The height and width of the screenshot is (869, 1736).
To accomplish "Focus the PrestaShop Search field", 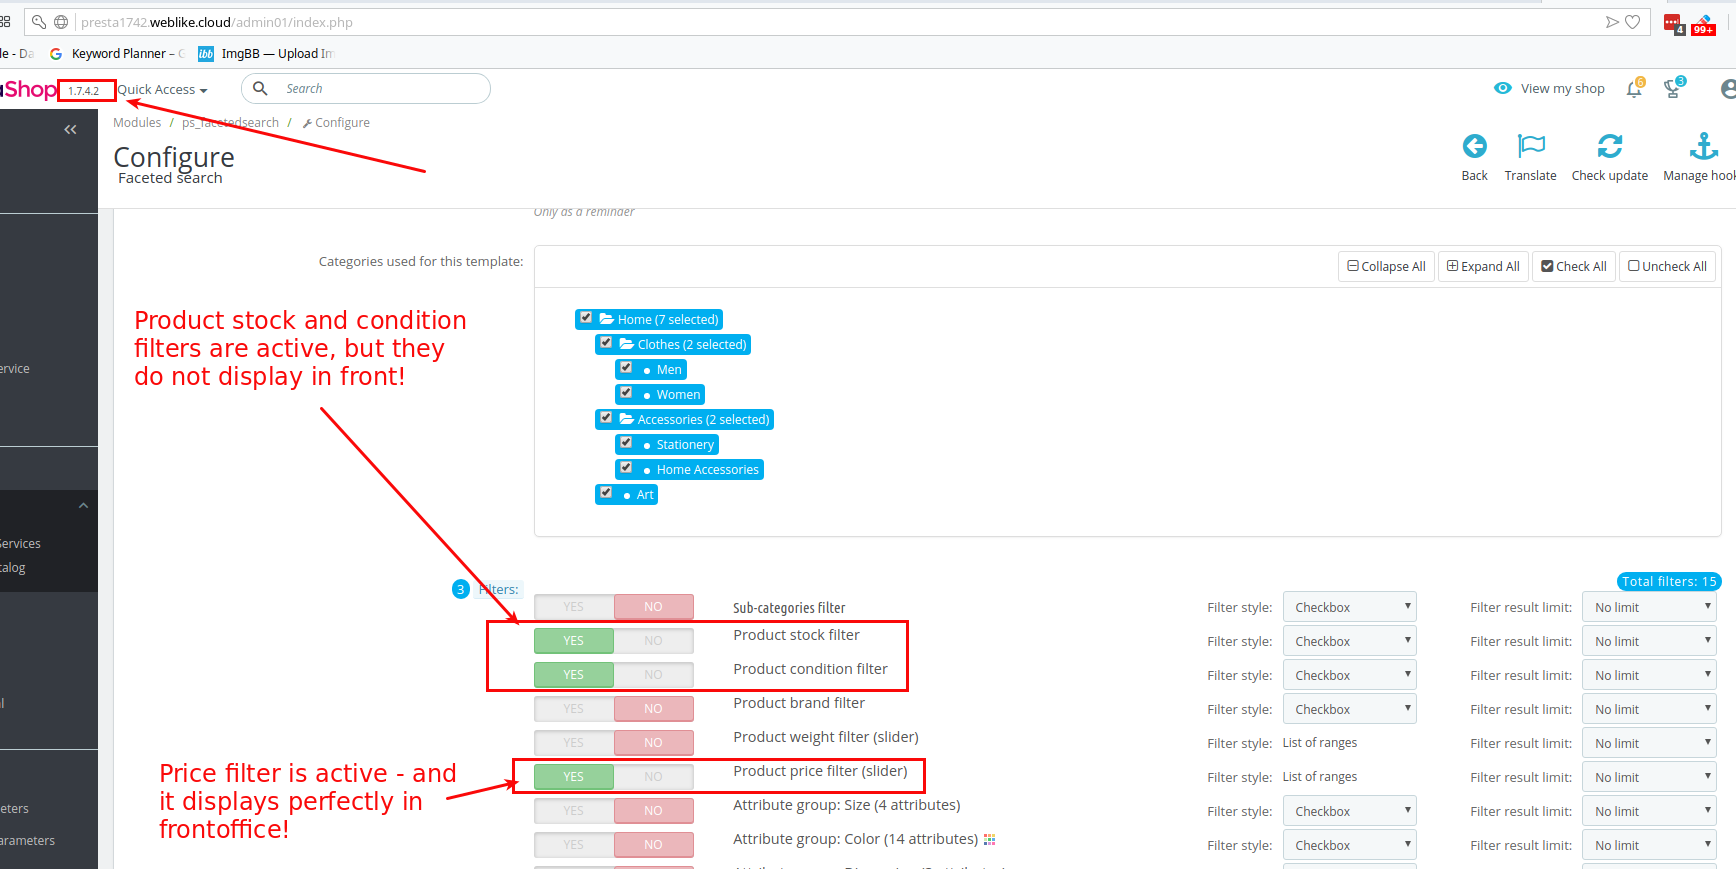I will coord(366,88).
